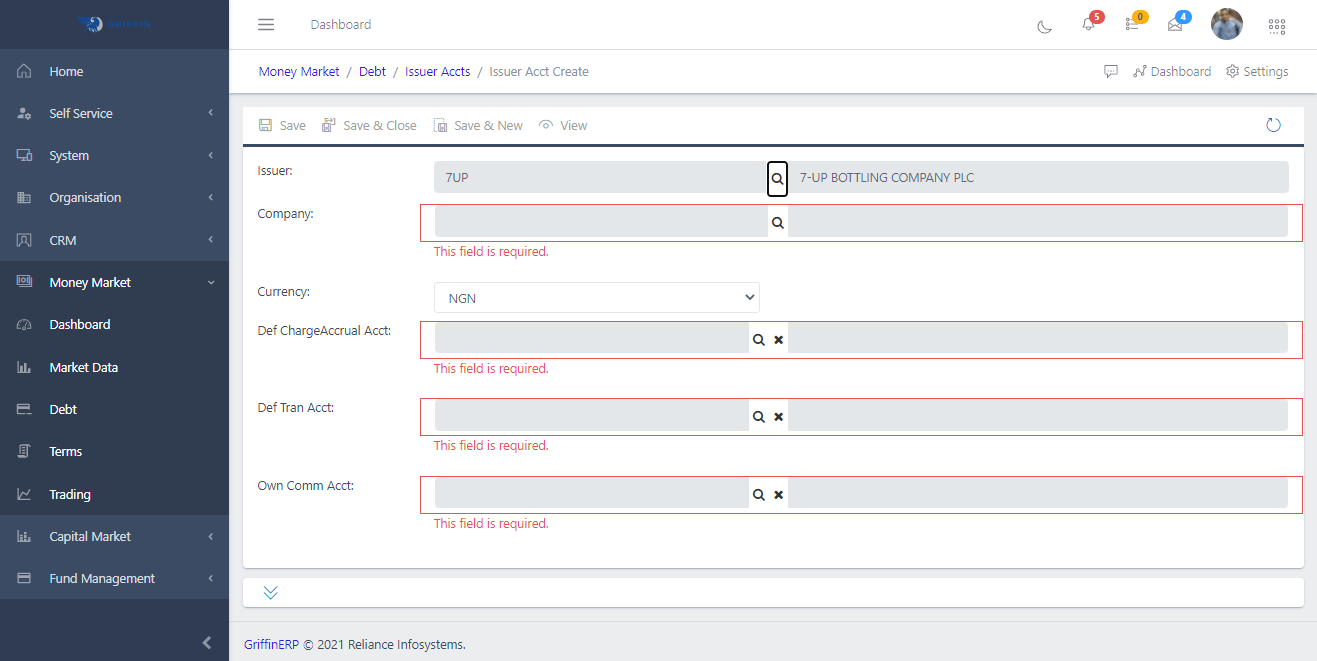This screenshot has height=661, width=1317.
Task: Open notifications via the bell icon
Action: (x=1089, y=28)
